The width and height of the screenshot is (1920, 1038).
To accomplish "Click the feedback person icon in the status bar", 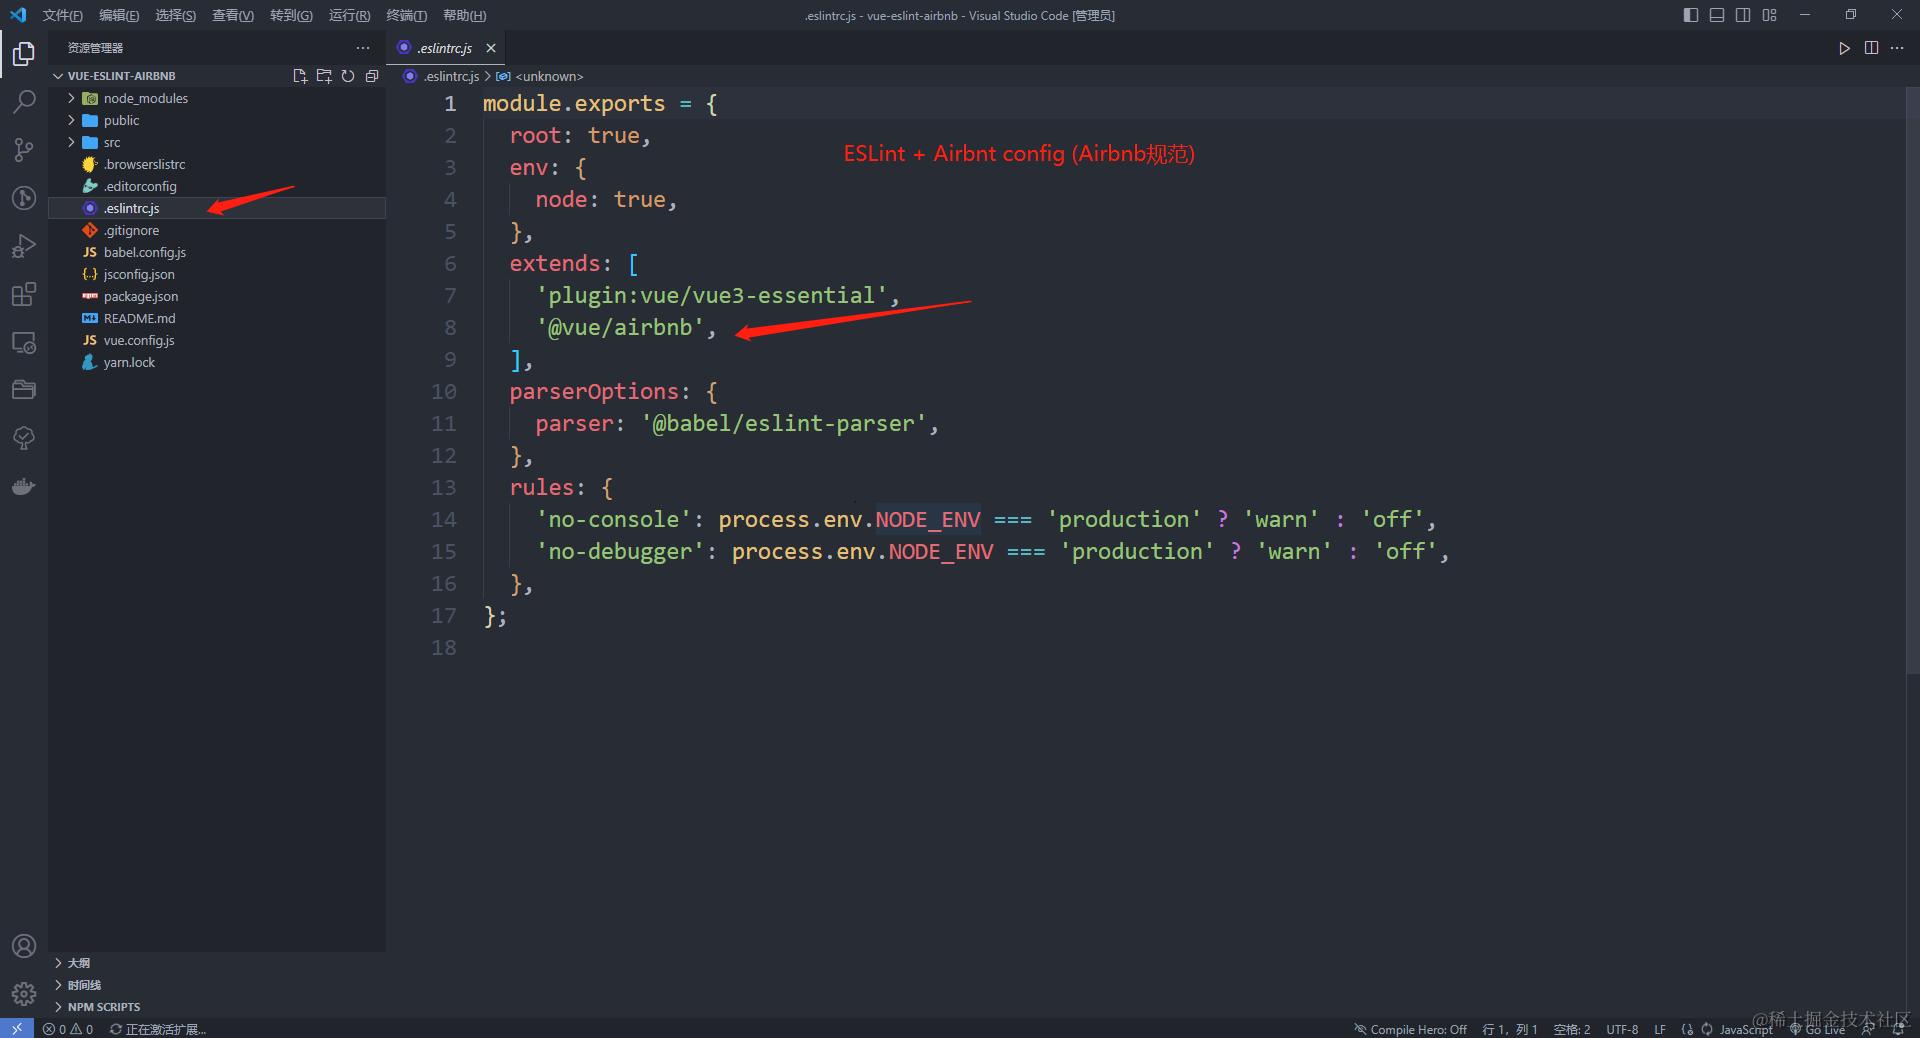I will tap(1867, 1029).
